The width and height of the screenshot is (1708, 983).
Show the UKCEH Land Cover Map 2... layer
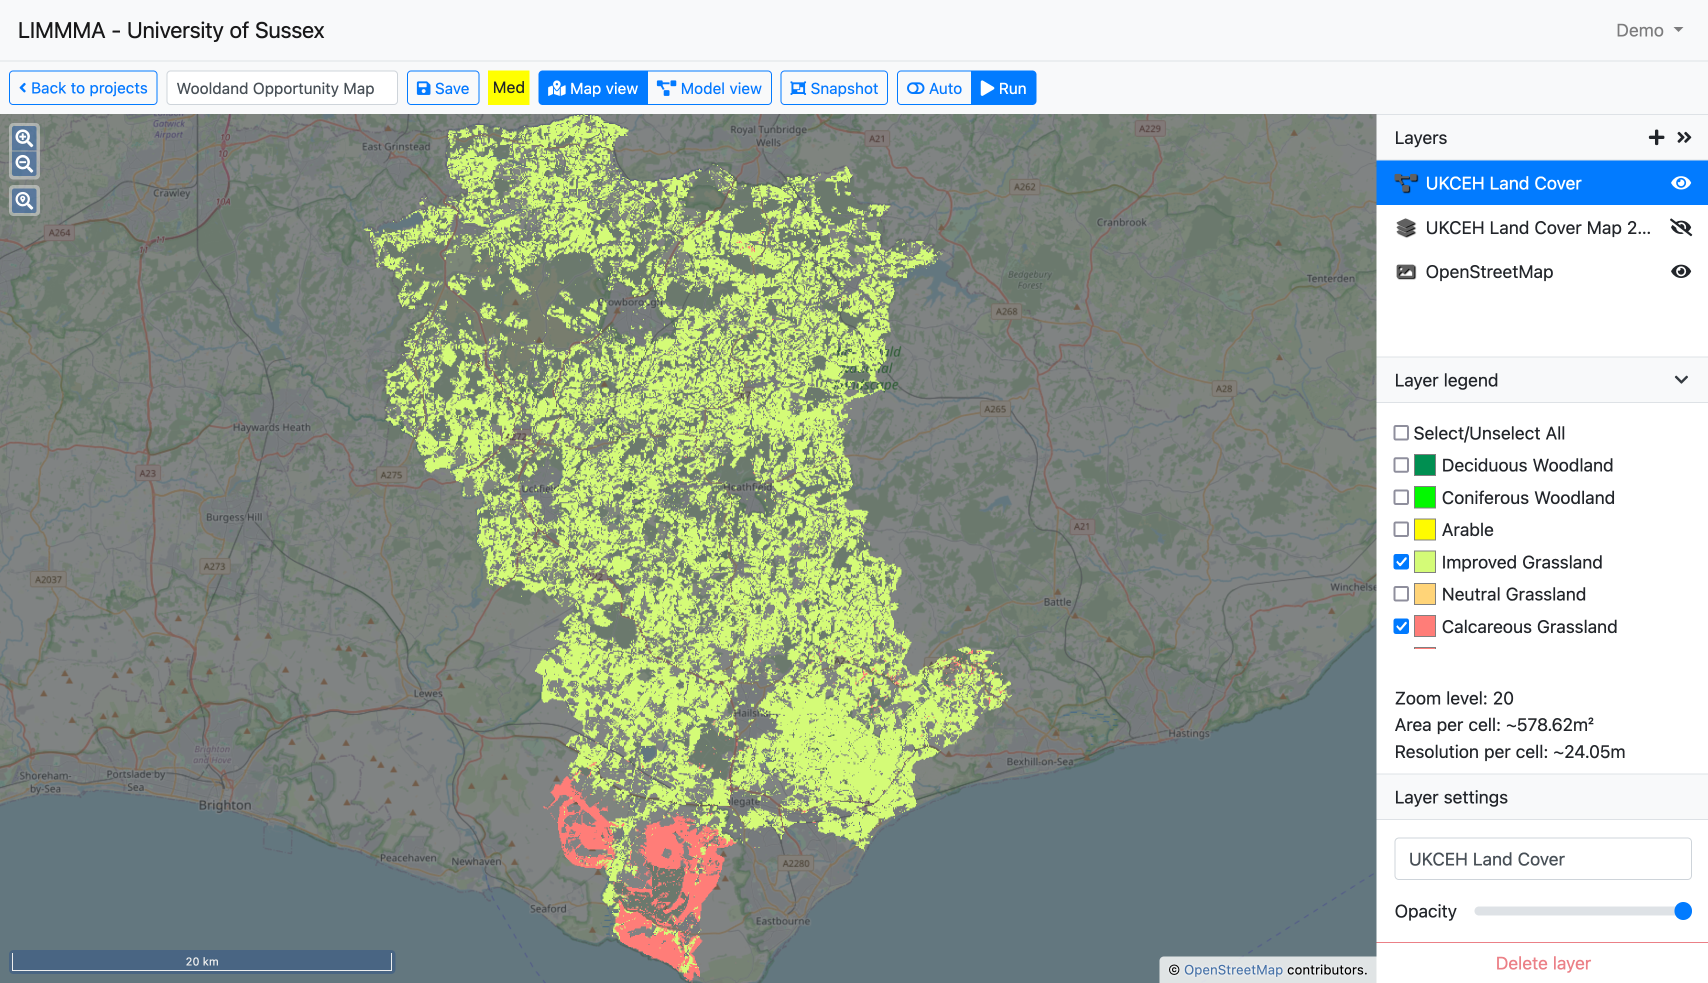1681,228
